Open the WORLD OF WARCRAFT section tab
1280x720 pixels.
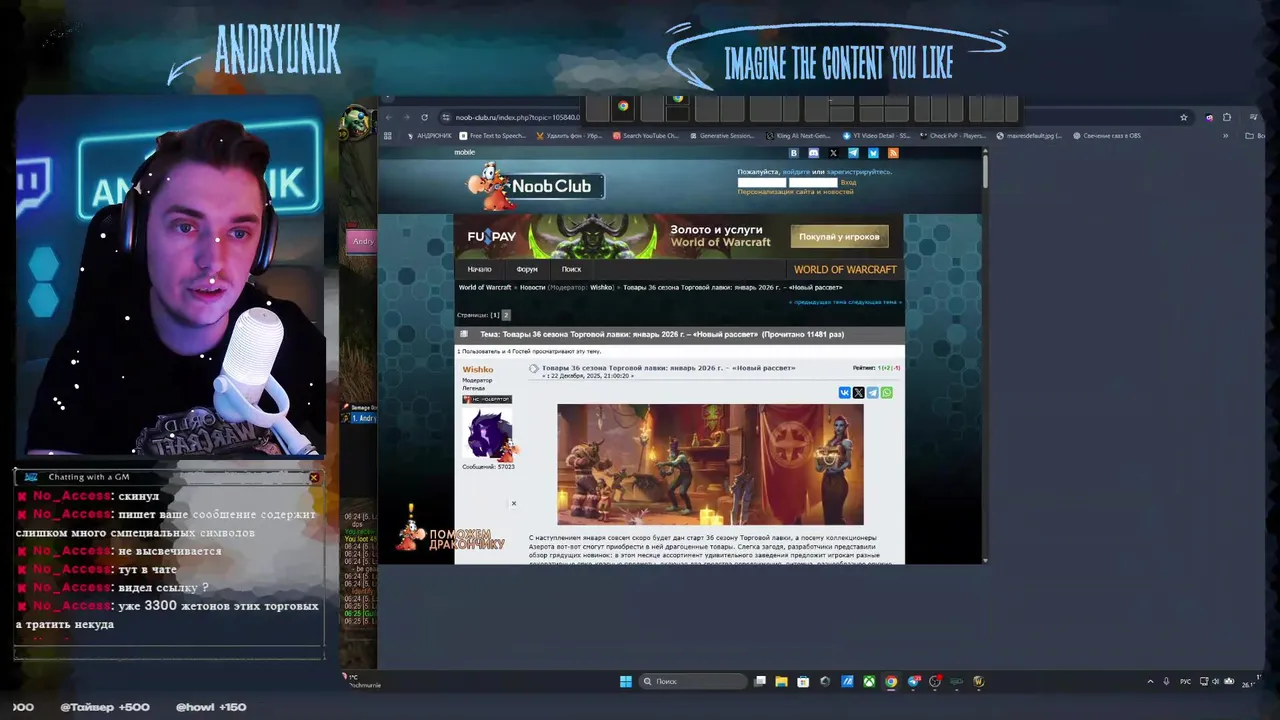point(845,269)
